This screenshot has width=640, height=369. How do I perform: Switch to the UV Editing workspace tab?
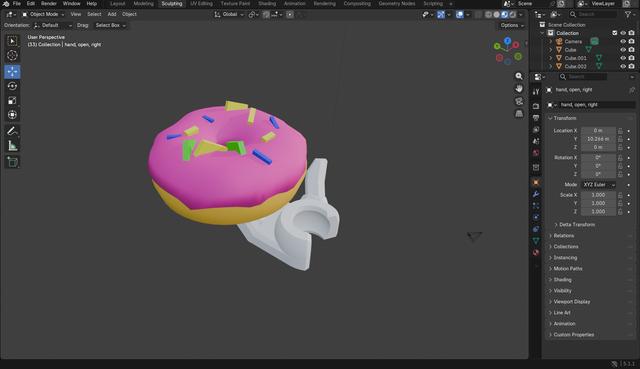click(x=201, y=4)
